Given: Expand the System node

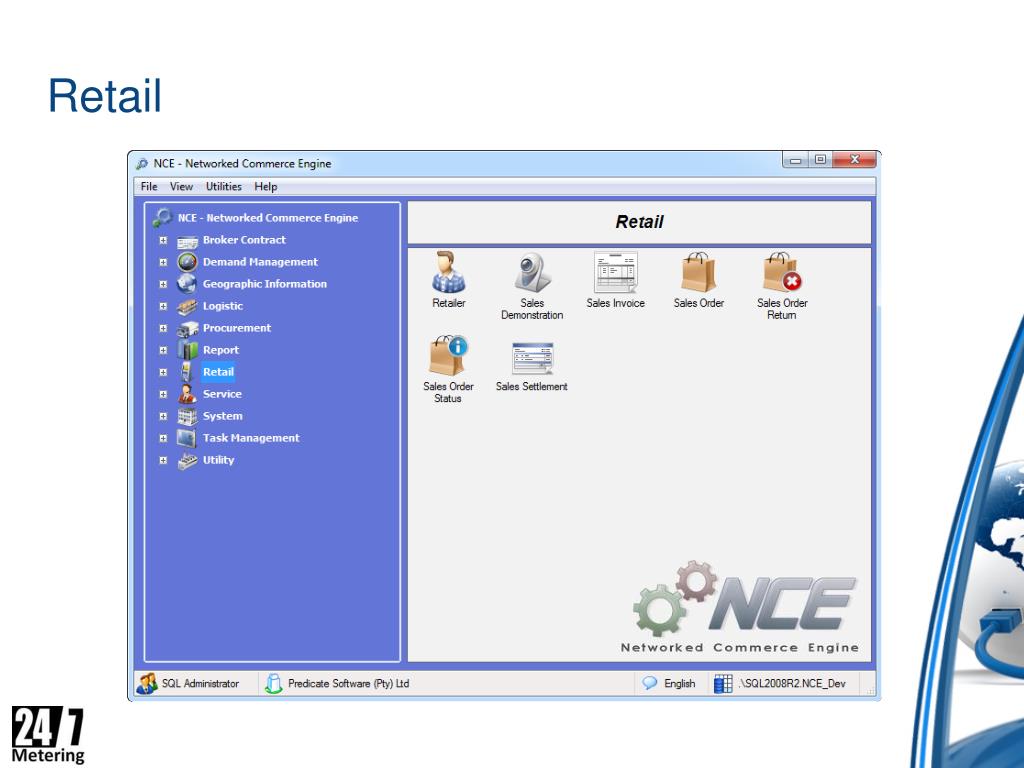Looking at the screenshot, I should coord(163,416).
